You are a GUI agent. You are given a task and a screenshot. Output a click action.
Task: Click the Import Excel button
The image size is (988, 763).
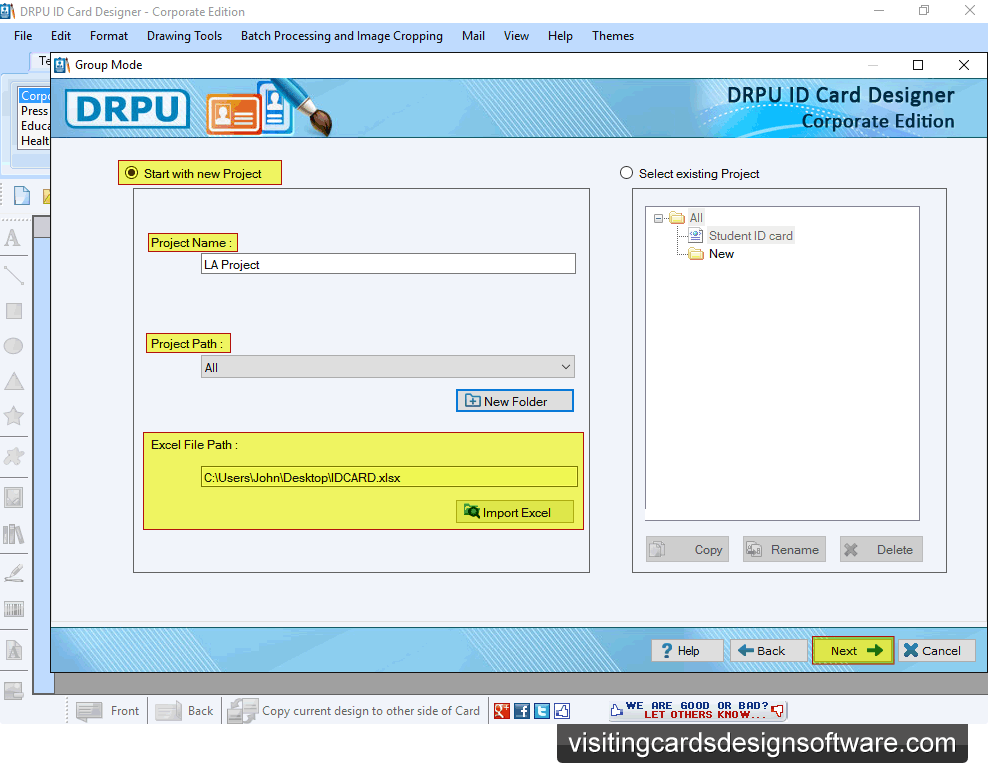point(515,512)
